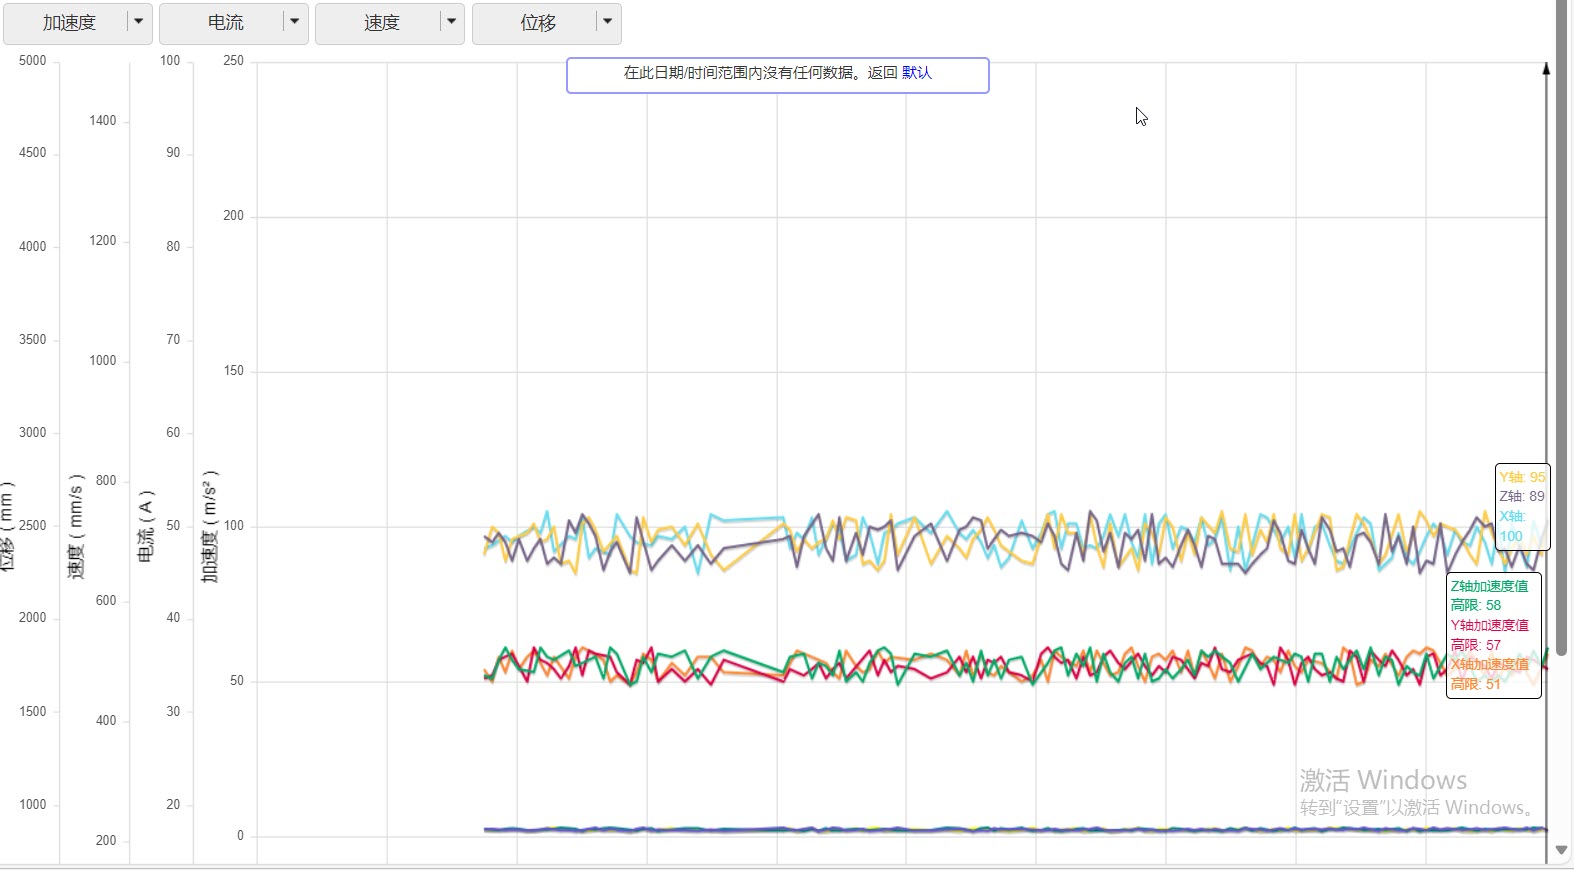Viewport: 1574px width, 870px height.
Task: Click the Y轴加速度值 legend entry
Action: [1489, 625]
